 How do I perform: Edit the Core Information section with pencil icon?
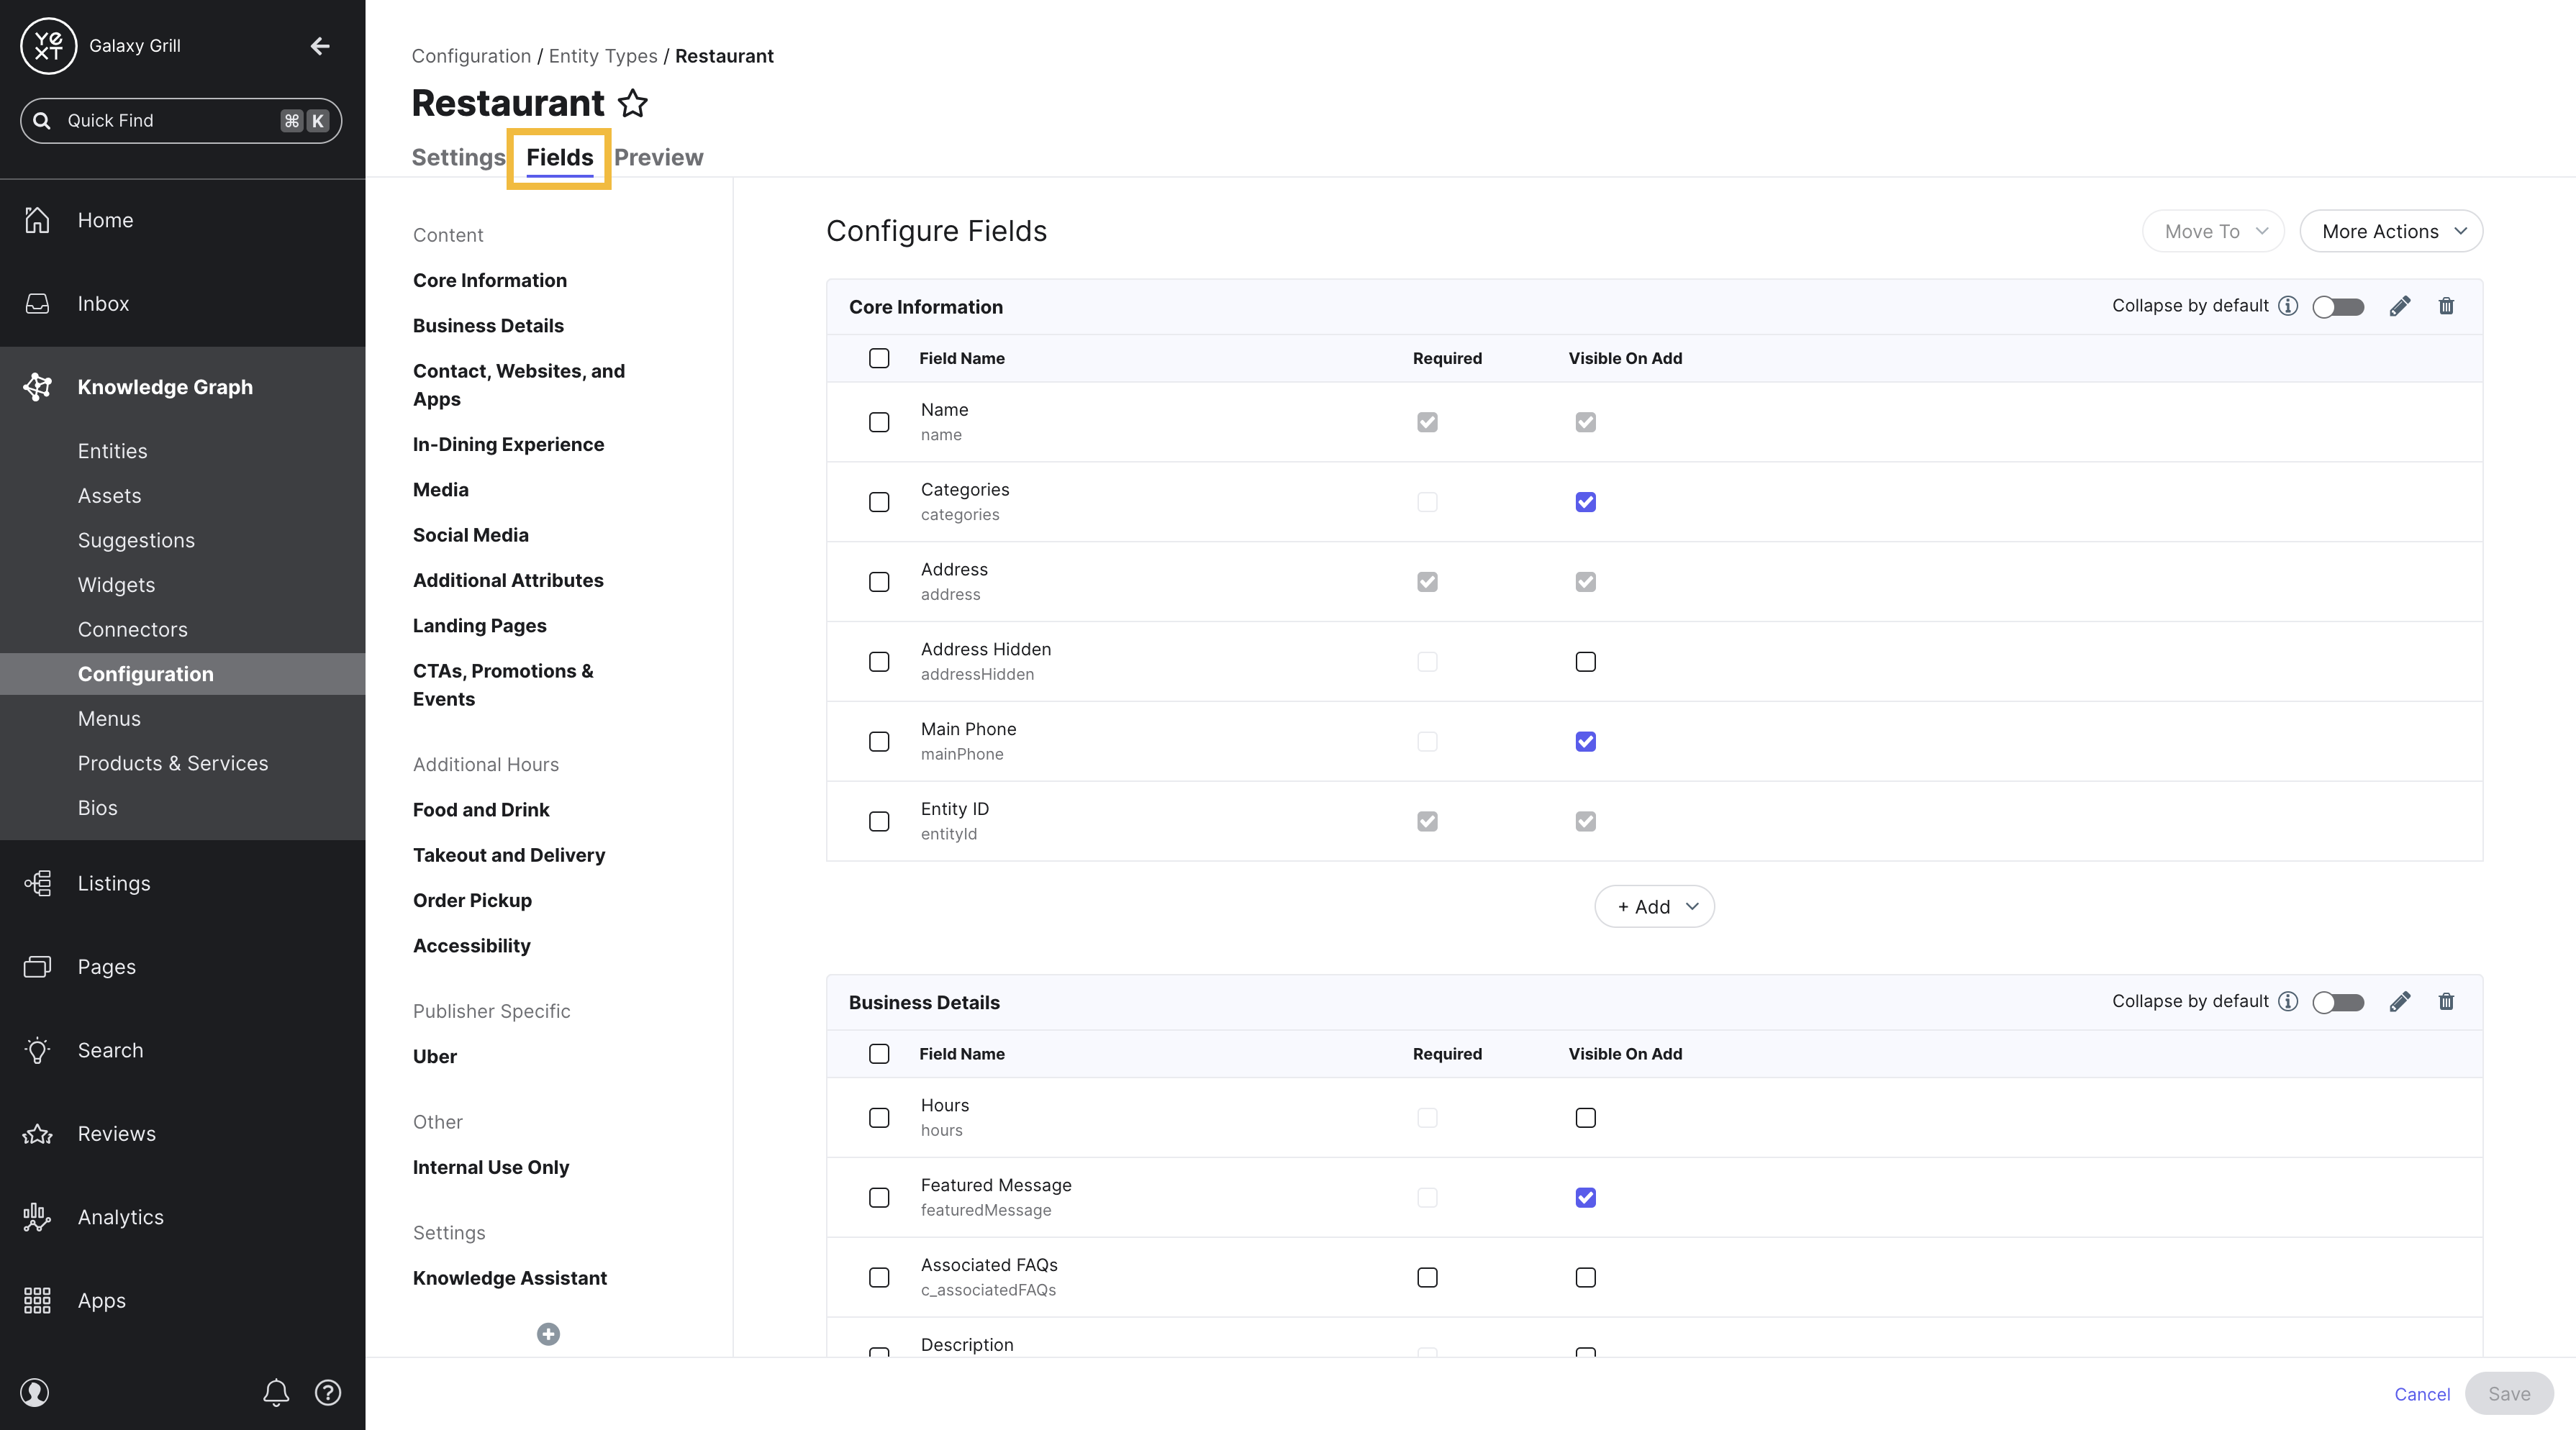click(2399, 306)
